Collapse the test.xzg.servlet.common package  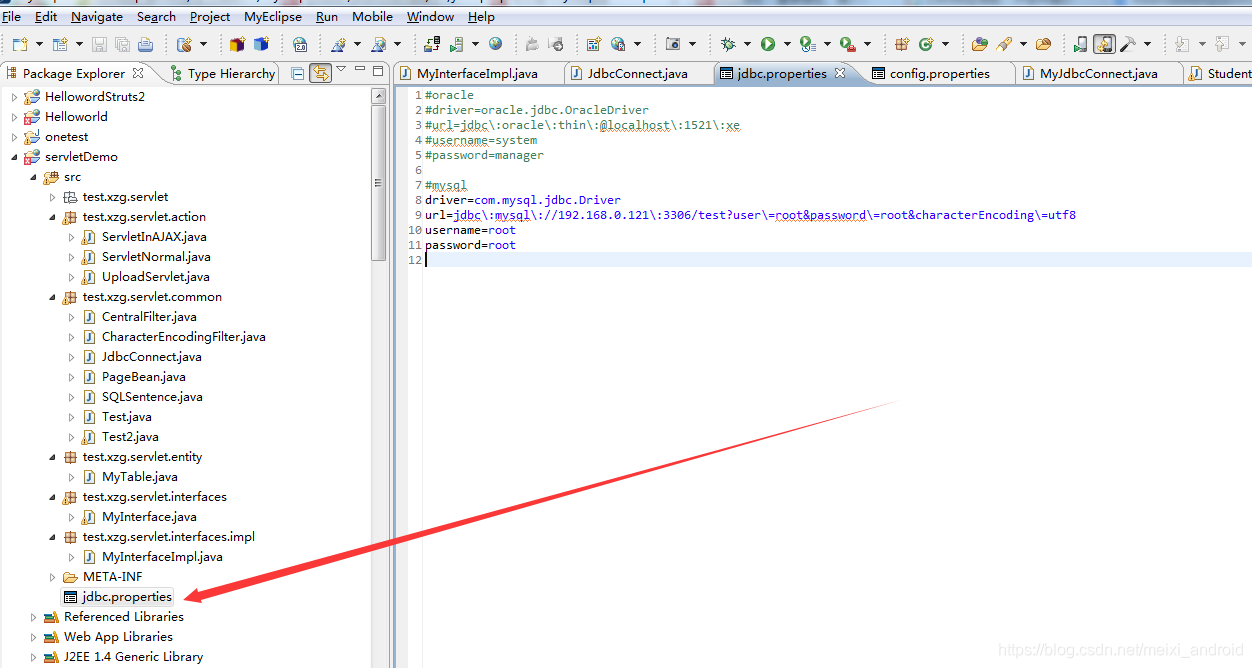52,297
